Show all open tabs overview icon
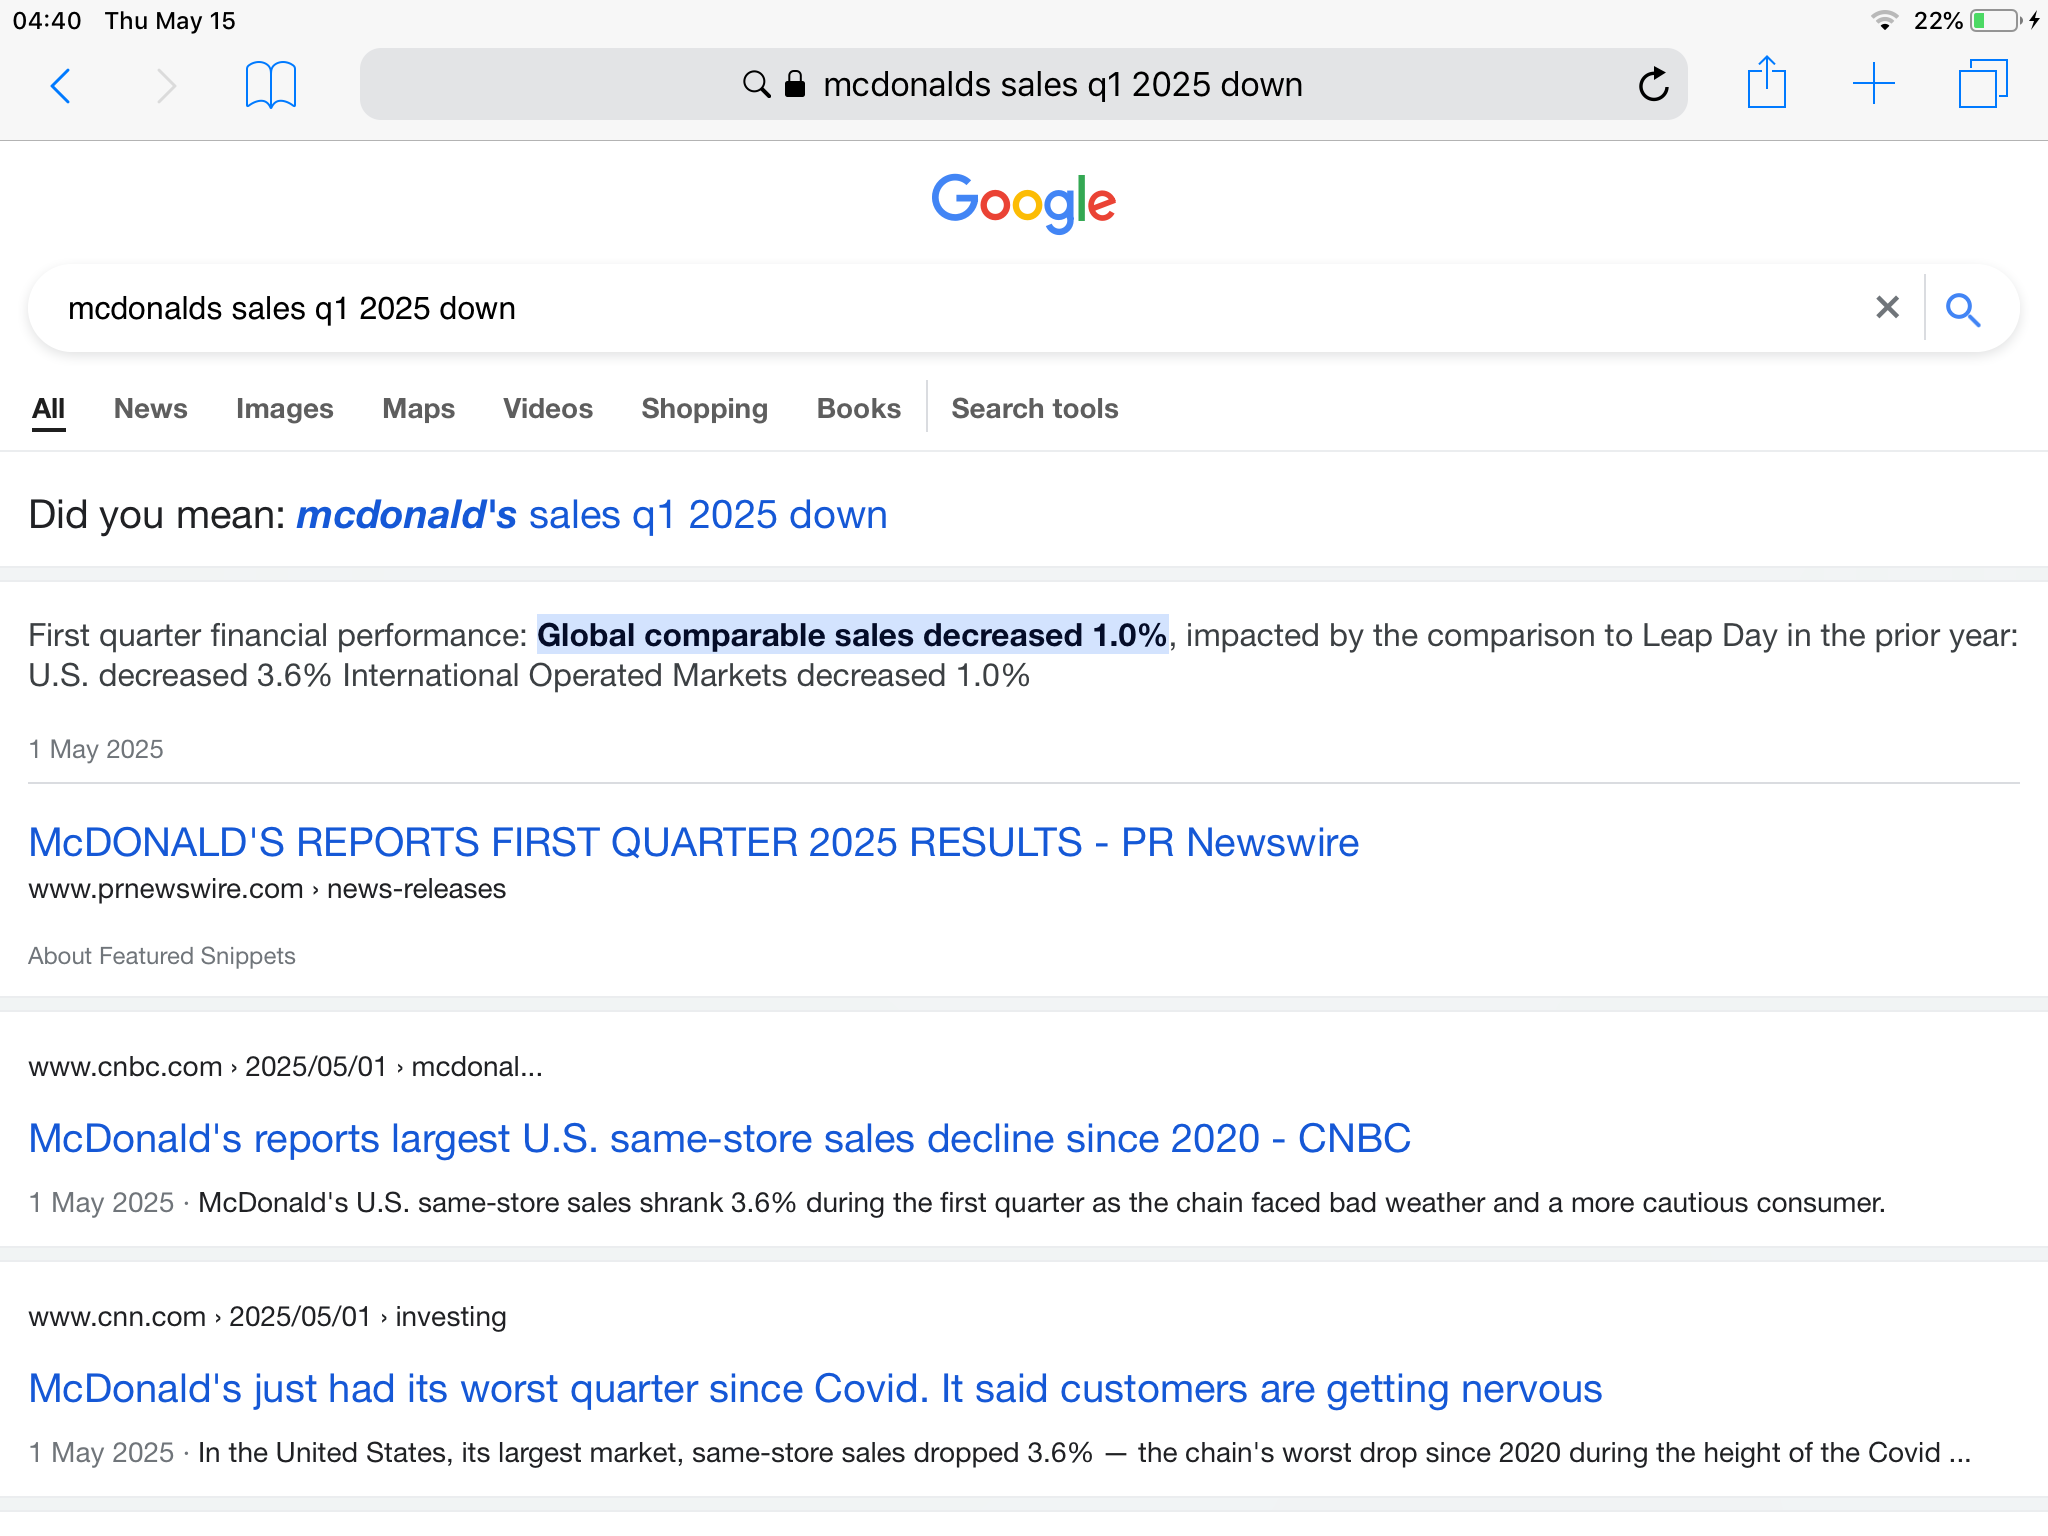Image resolution: width=2048 pixels, height=1536 pixels. 1982,84
